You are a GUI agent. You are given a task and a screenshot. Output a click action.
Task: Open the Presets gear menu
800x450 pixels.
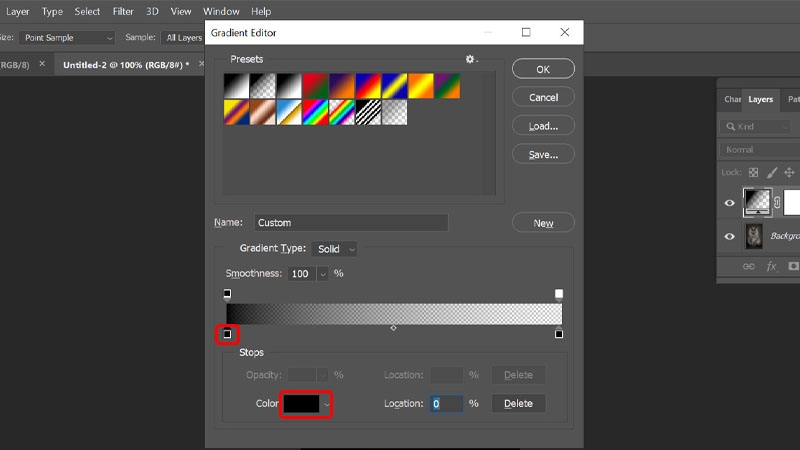[x=470, y=59]
